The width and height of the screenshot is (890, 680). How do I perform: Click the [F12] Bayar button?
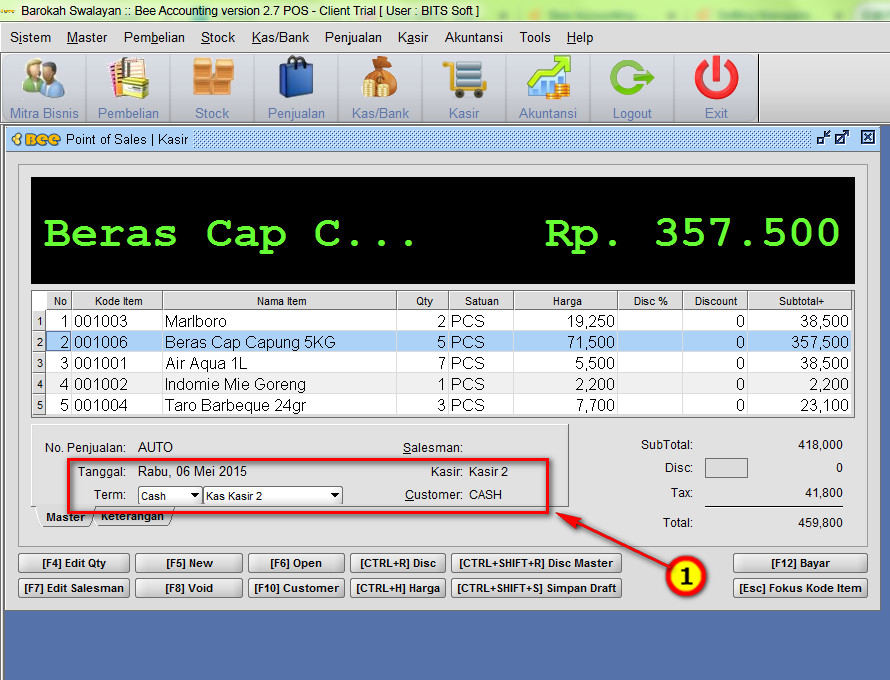[800, 563]
